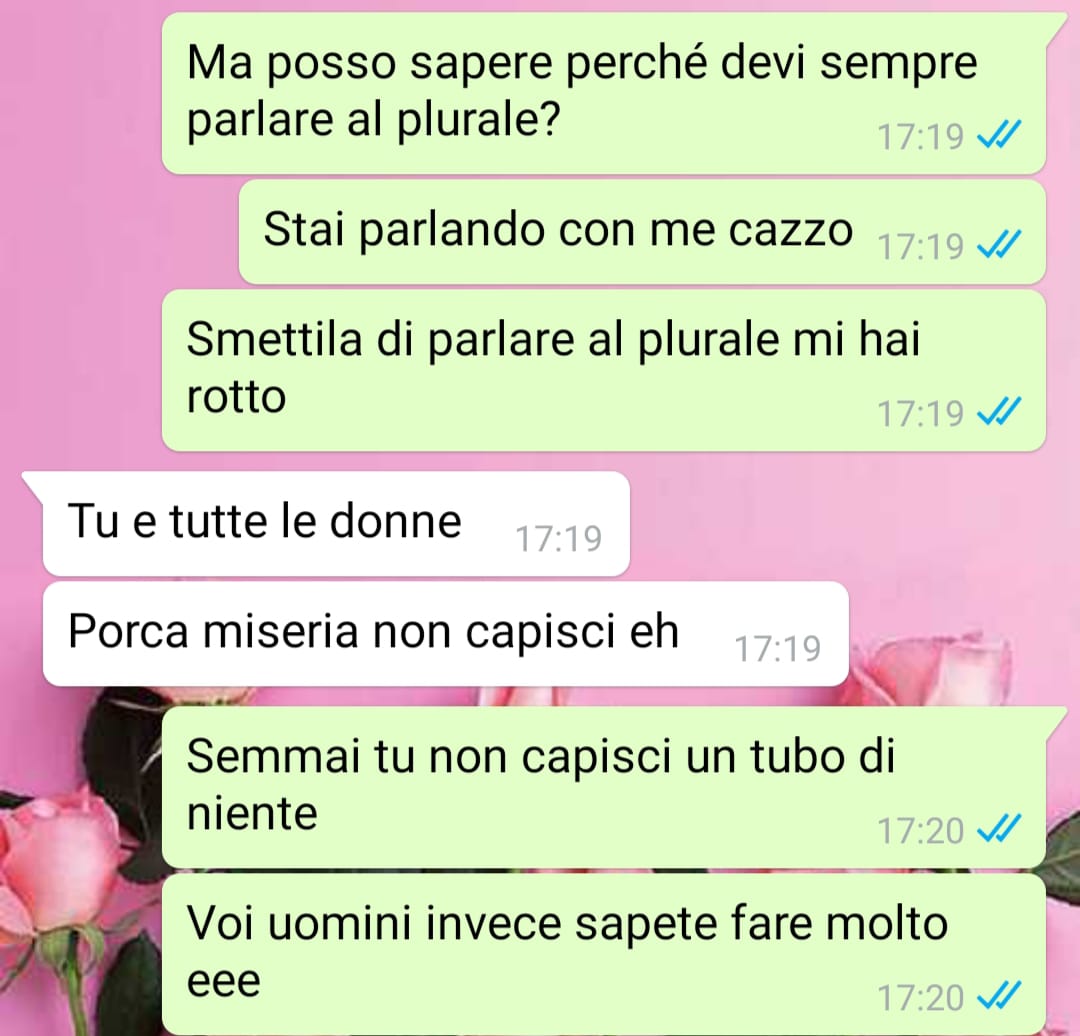Tap the 17:19 timestamp on 'Tu e tutte le donne'
Viewport: 1080px width, 1036px height.
(559, 539)
